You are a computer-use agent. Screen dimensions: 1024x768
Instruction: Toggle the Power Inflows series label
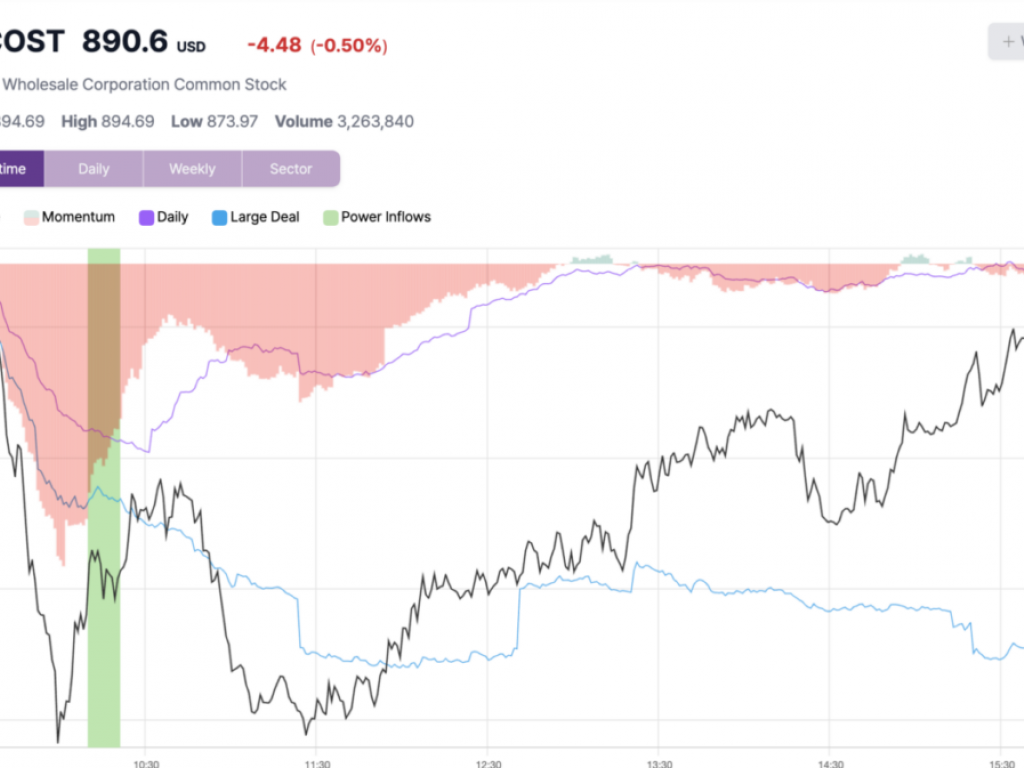[386, 217]
